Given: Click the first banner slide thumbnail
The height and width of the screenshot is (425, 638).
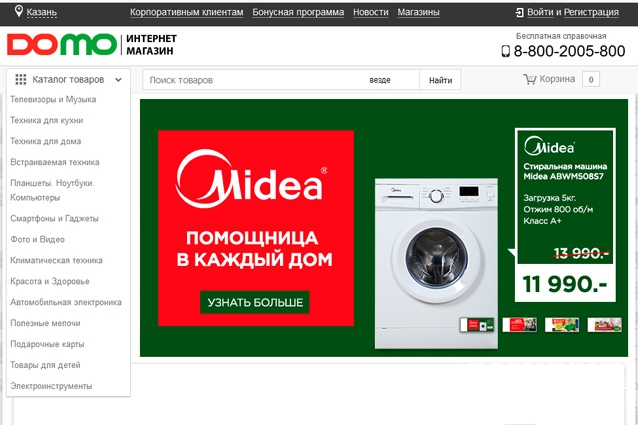Looking at the screenshot, I should [x=477, y=325].
